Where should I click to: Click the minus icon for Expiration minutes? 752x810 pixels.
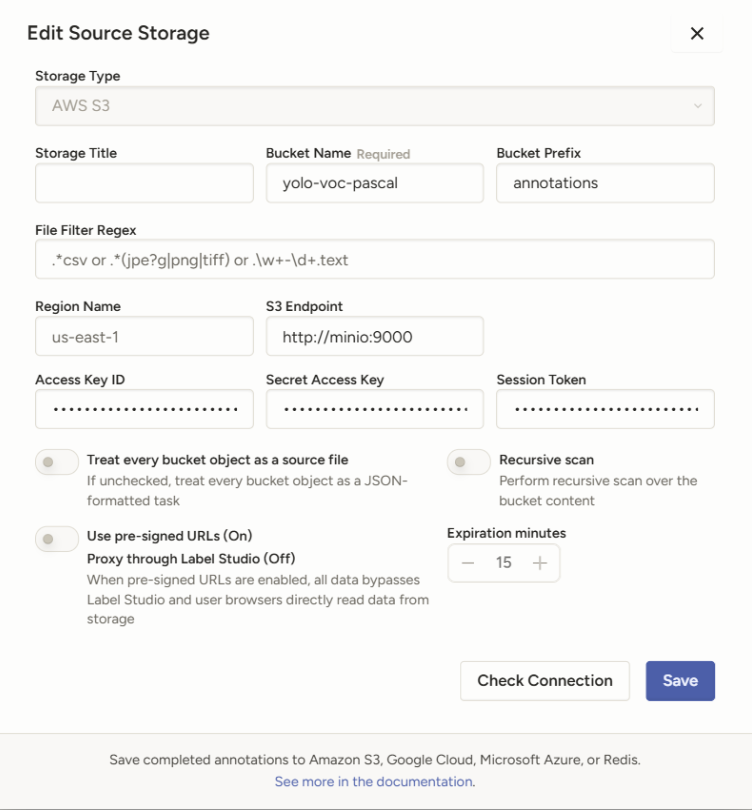coord(468,563)
